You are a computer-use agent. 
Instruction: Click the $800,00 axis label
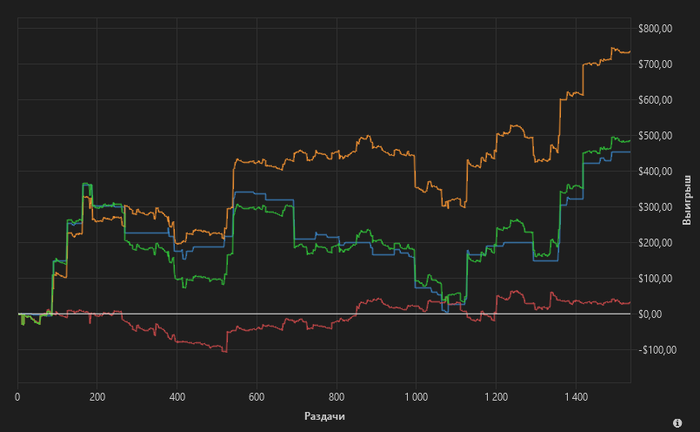pyautogui.click(x=655, y=29)
